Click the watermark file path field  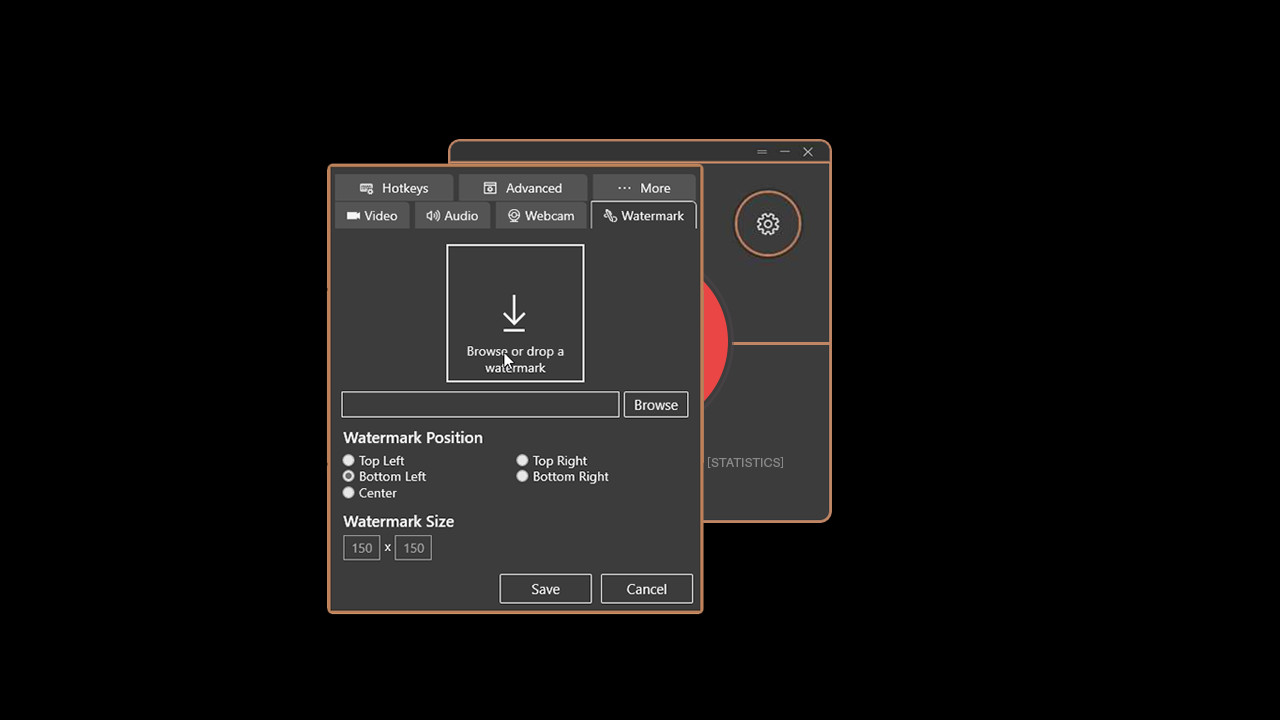[x=480, y=404]
